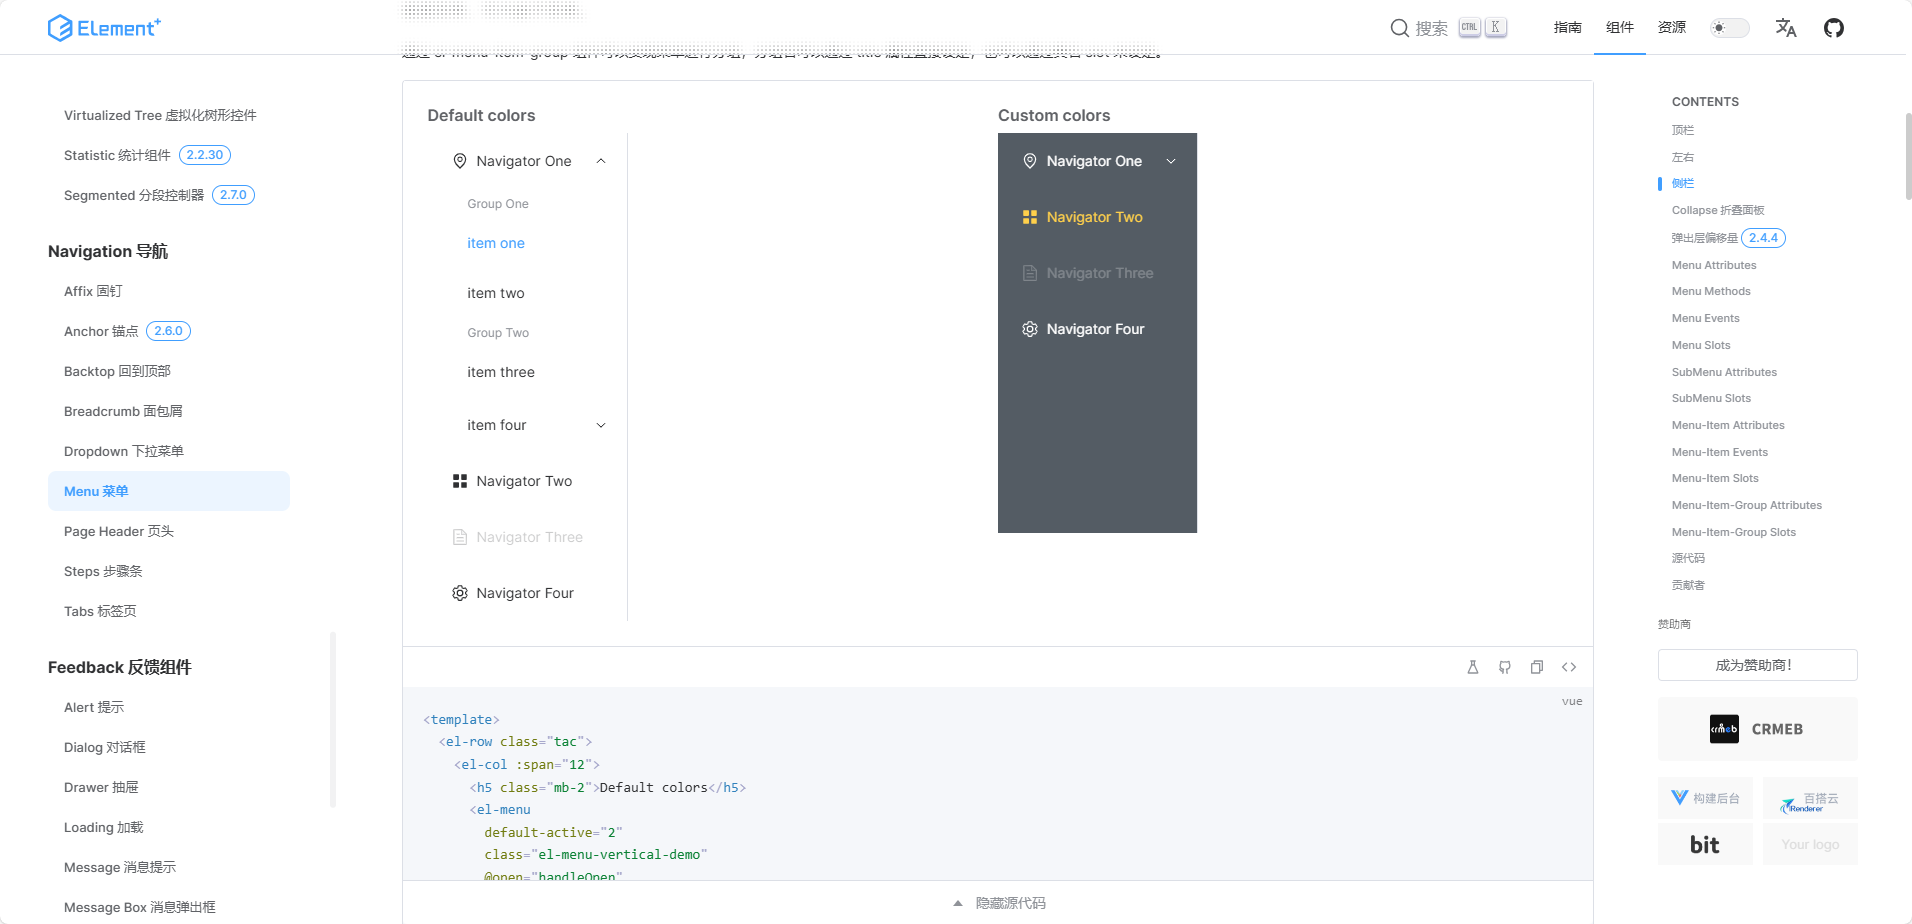Open bit sponsor logo
The height and width of the screenshot is (924, 1912).
[x=1705, y=844]
